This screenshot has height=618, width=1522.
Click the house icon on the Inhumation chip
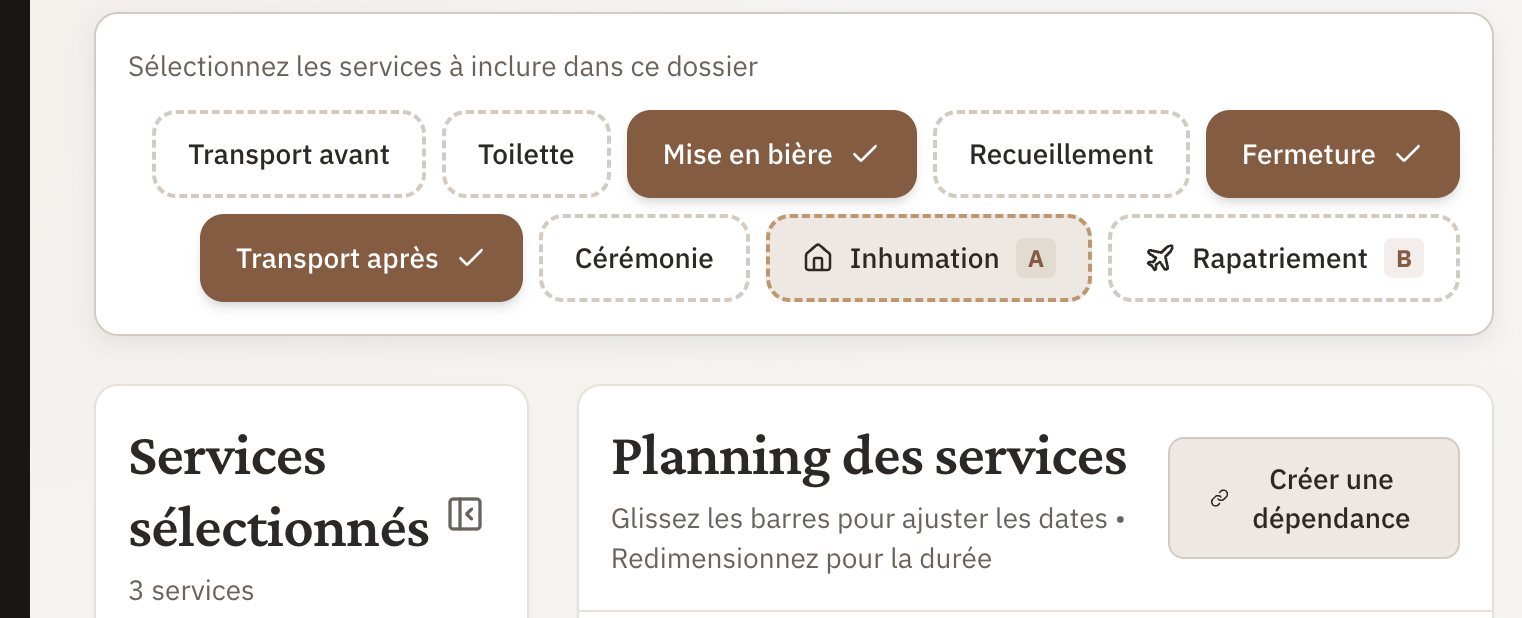pyautogui.click(x=818, y=259)
